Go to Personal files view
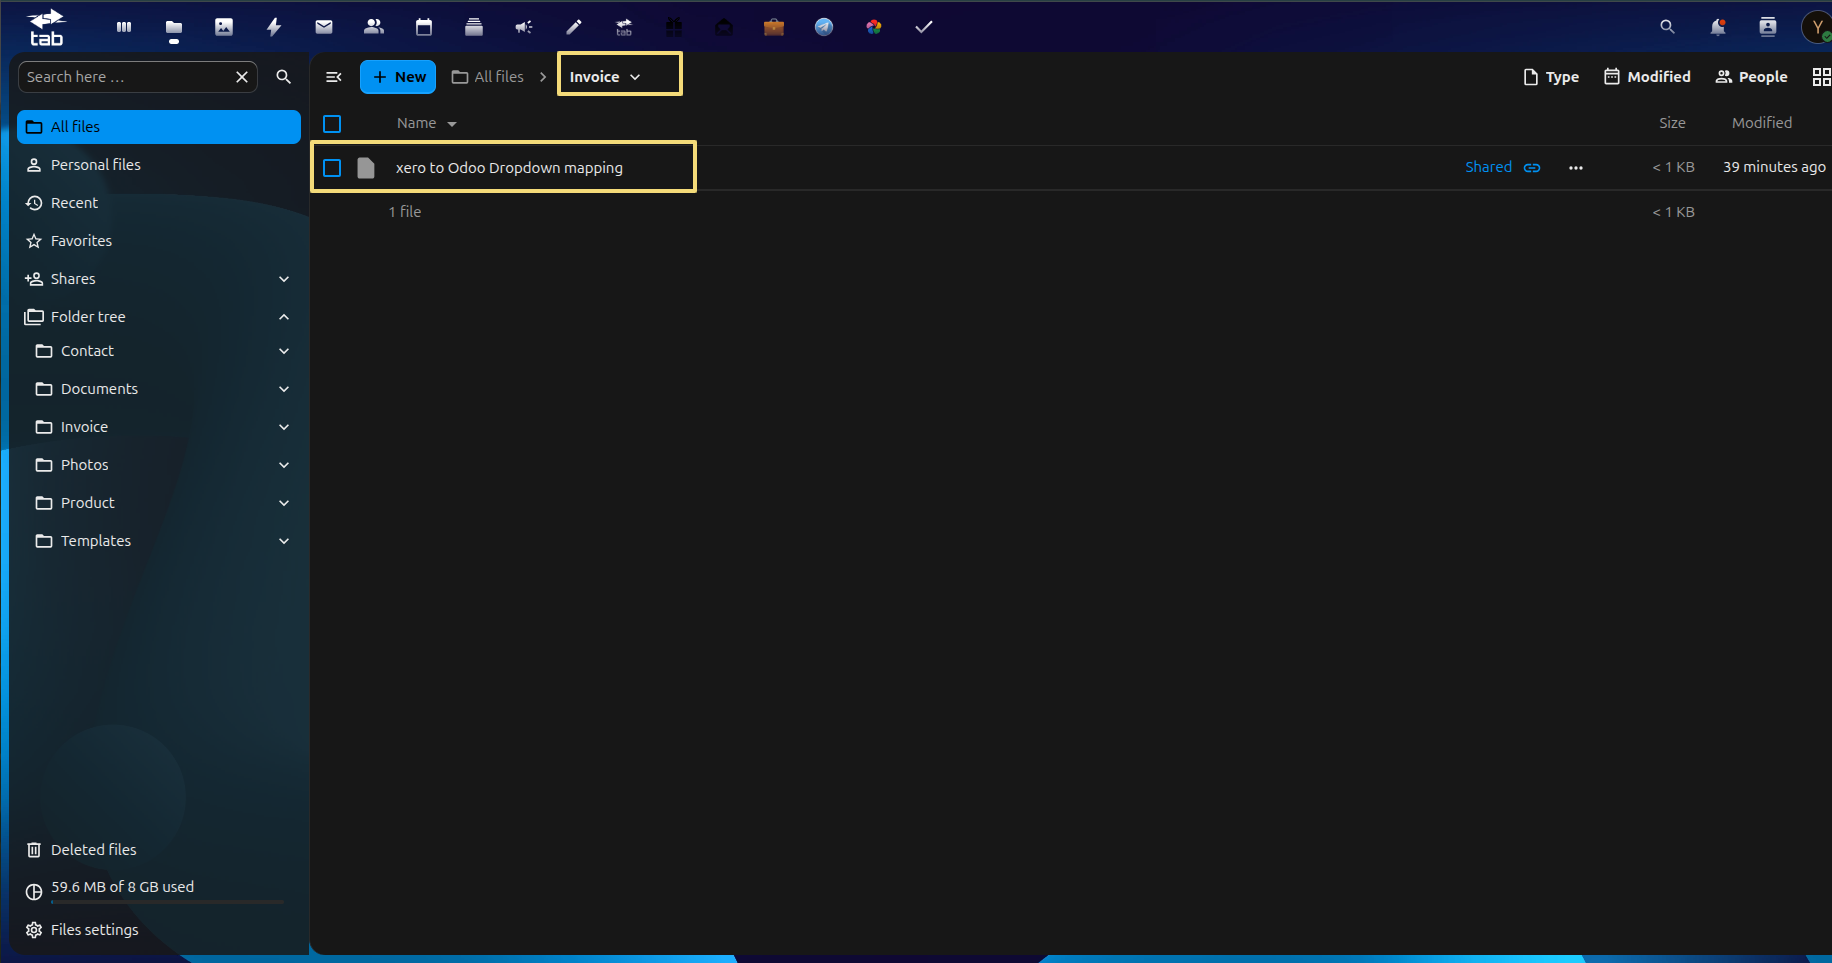 pos(159,165)
